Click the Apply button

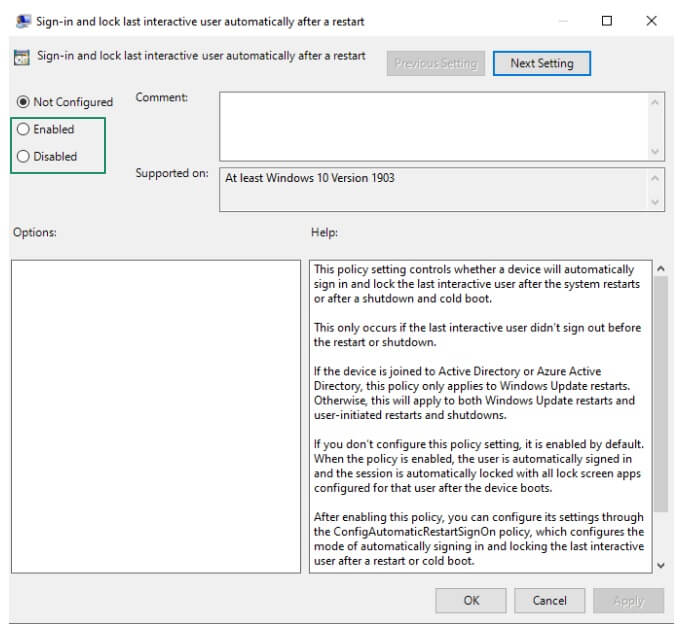629,601
